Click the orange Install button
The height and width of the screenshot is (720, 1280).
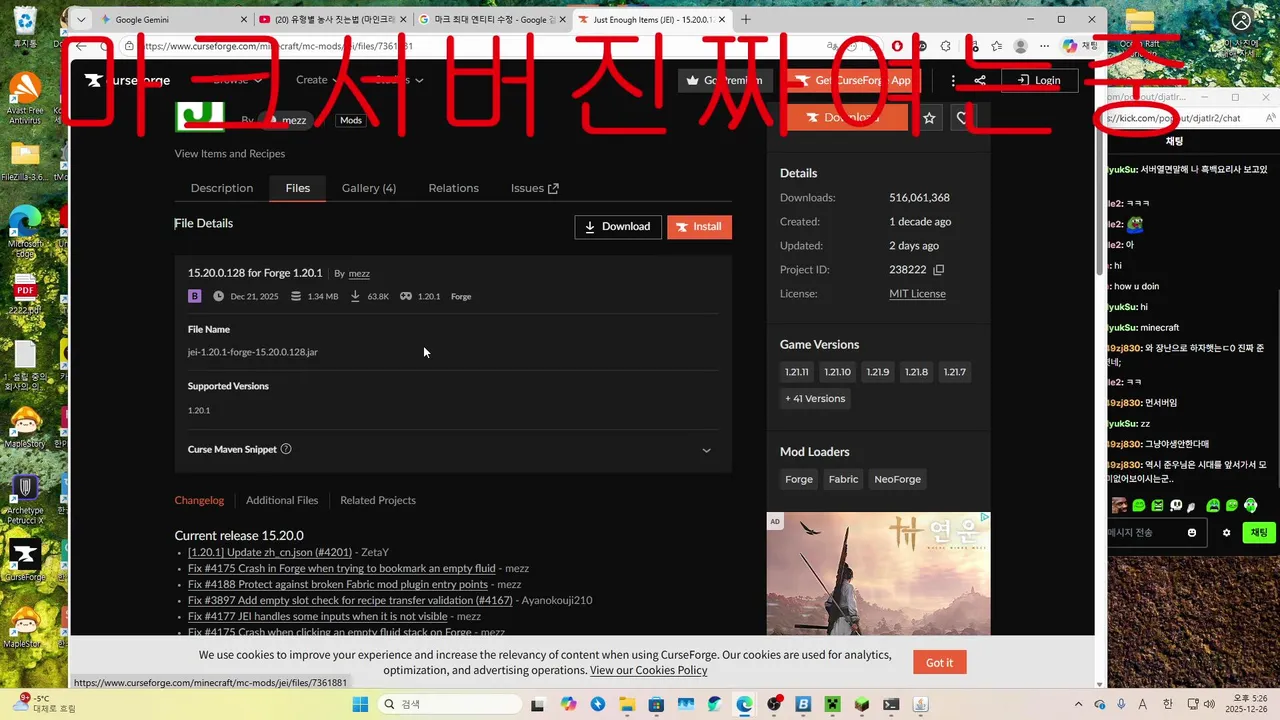click(x=699, y=227)
